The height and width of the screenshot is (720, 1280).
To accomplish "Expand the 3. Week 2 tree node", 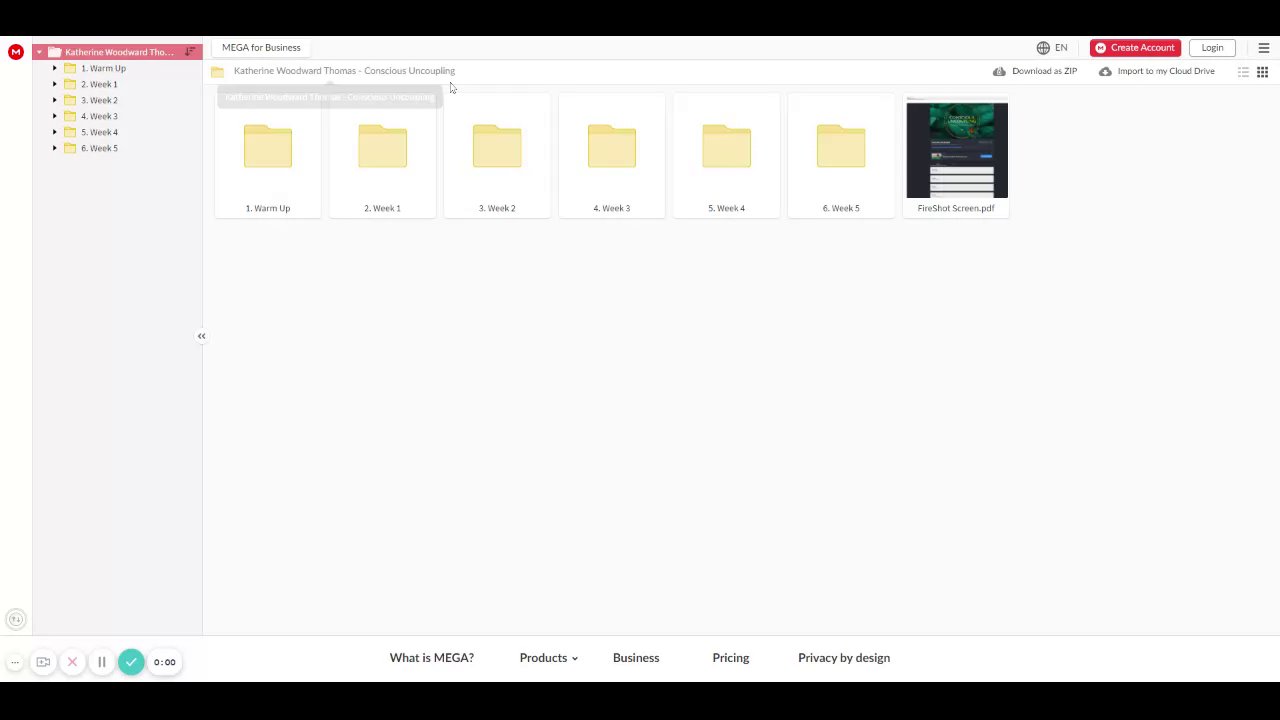I will 55,100.
